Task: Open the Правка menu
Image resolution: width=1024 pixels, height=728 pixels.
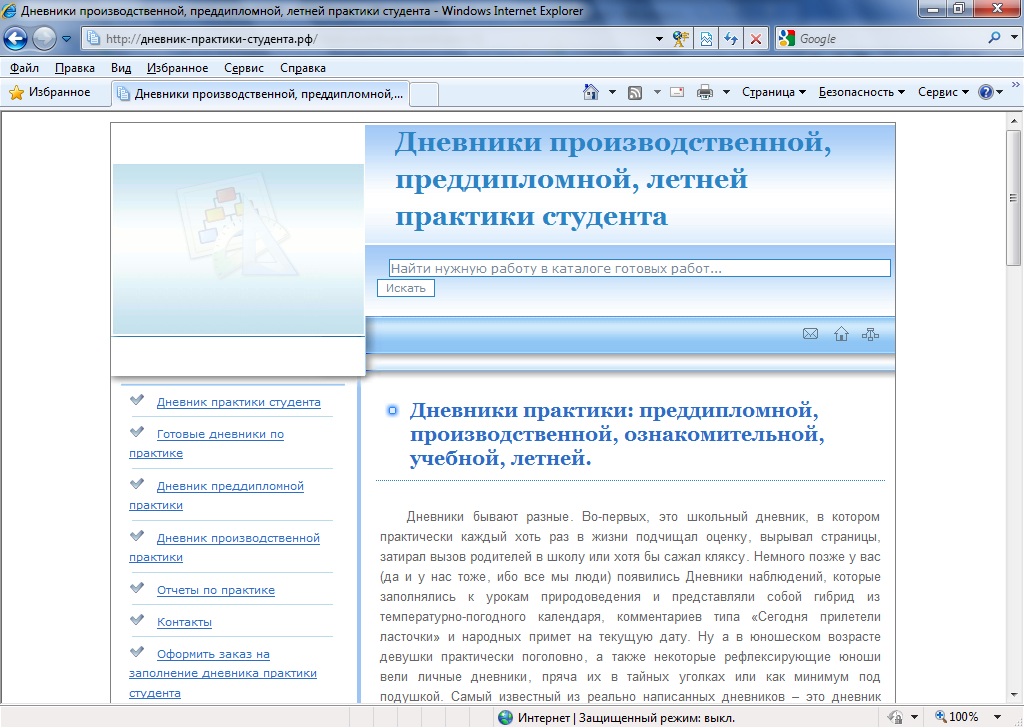Action: click(x=74, y=68)
